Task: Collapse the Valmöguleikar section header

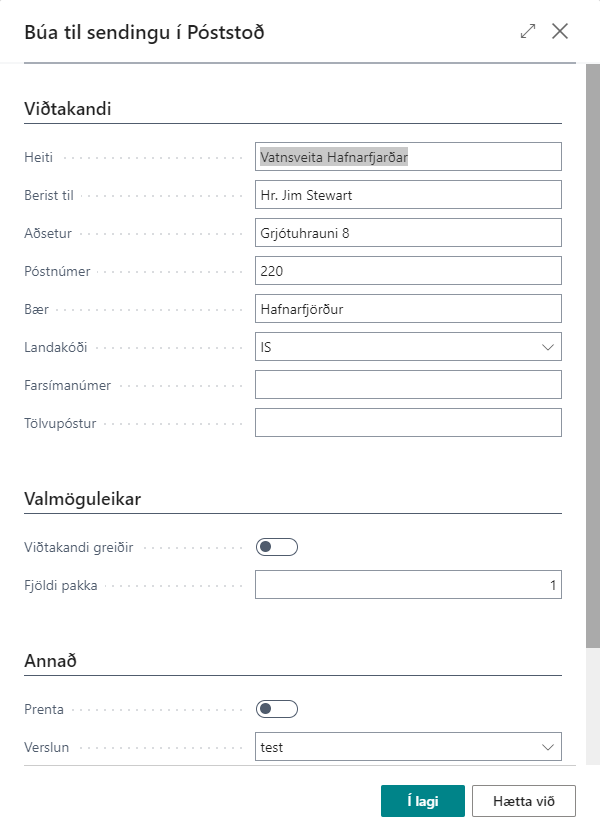Action: (x=87, y=498)
